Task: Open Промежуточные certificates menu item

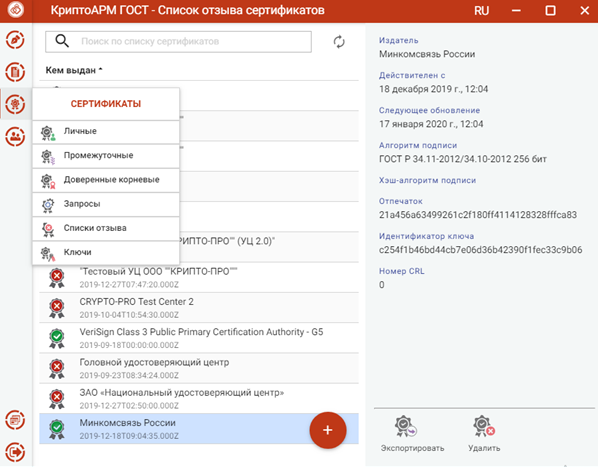Action: click(106, 156)
